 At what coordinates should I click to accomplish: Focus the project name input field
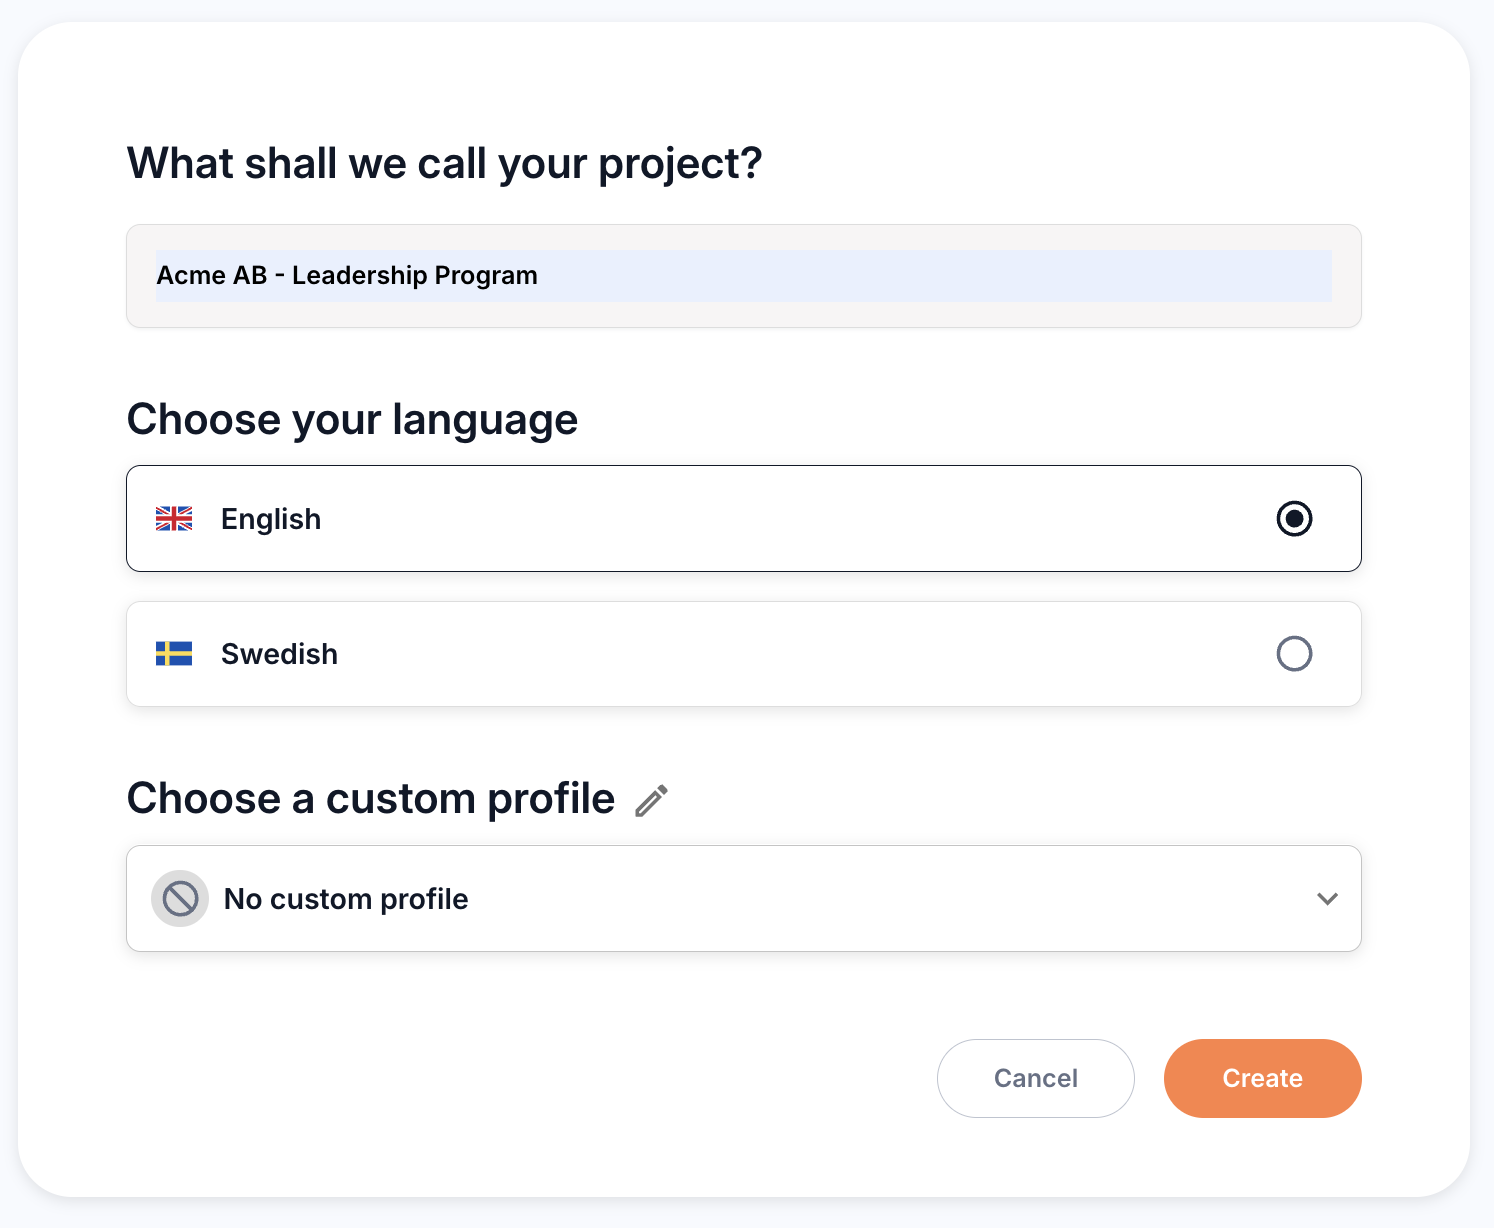[x=900, y=276]
